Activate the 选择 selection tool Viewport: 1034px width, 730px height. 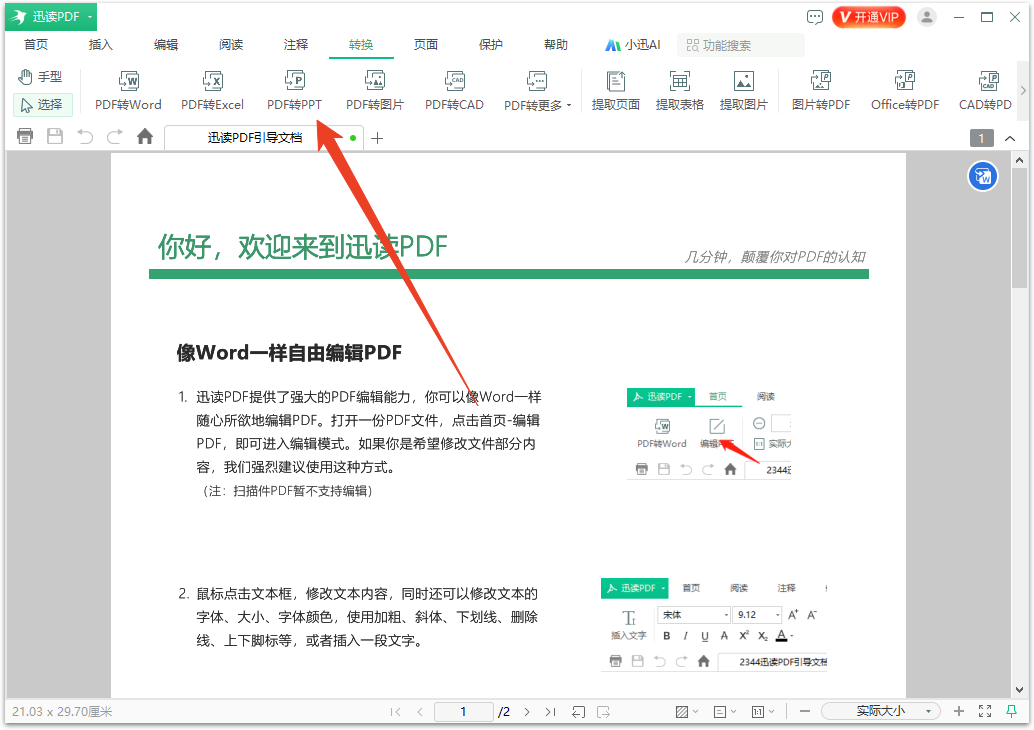coord(41,104)
